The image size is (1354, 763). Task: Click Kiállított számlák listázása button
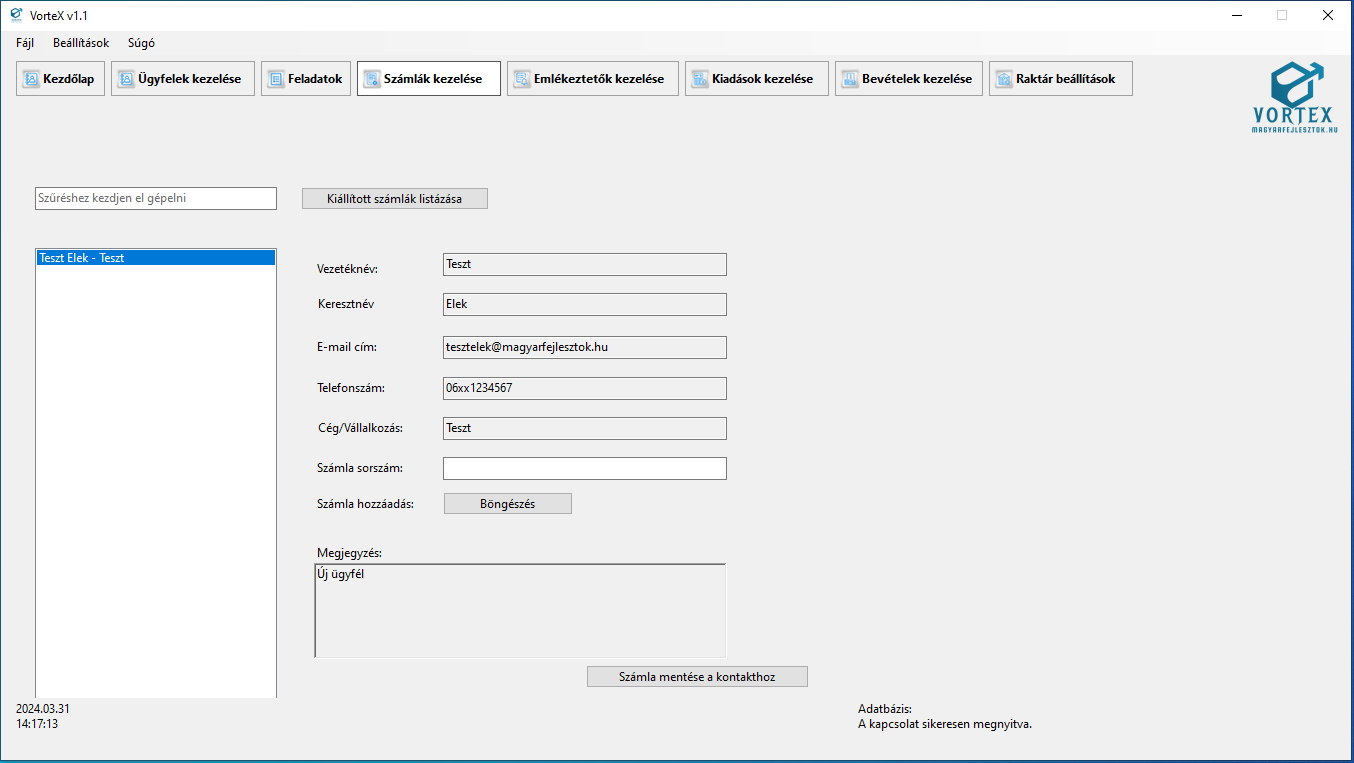pos(395,198)
